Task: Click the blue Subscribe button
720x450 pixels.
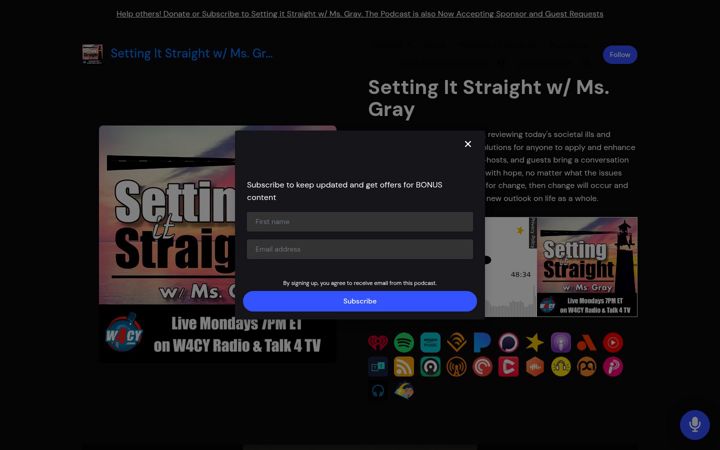Action: pyautogui.click(x=360, y=301)
